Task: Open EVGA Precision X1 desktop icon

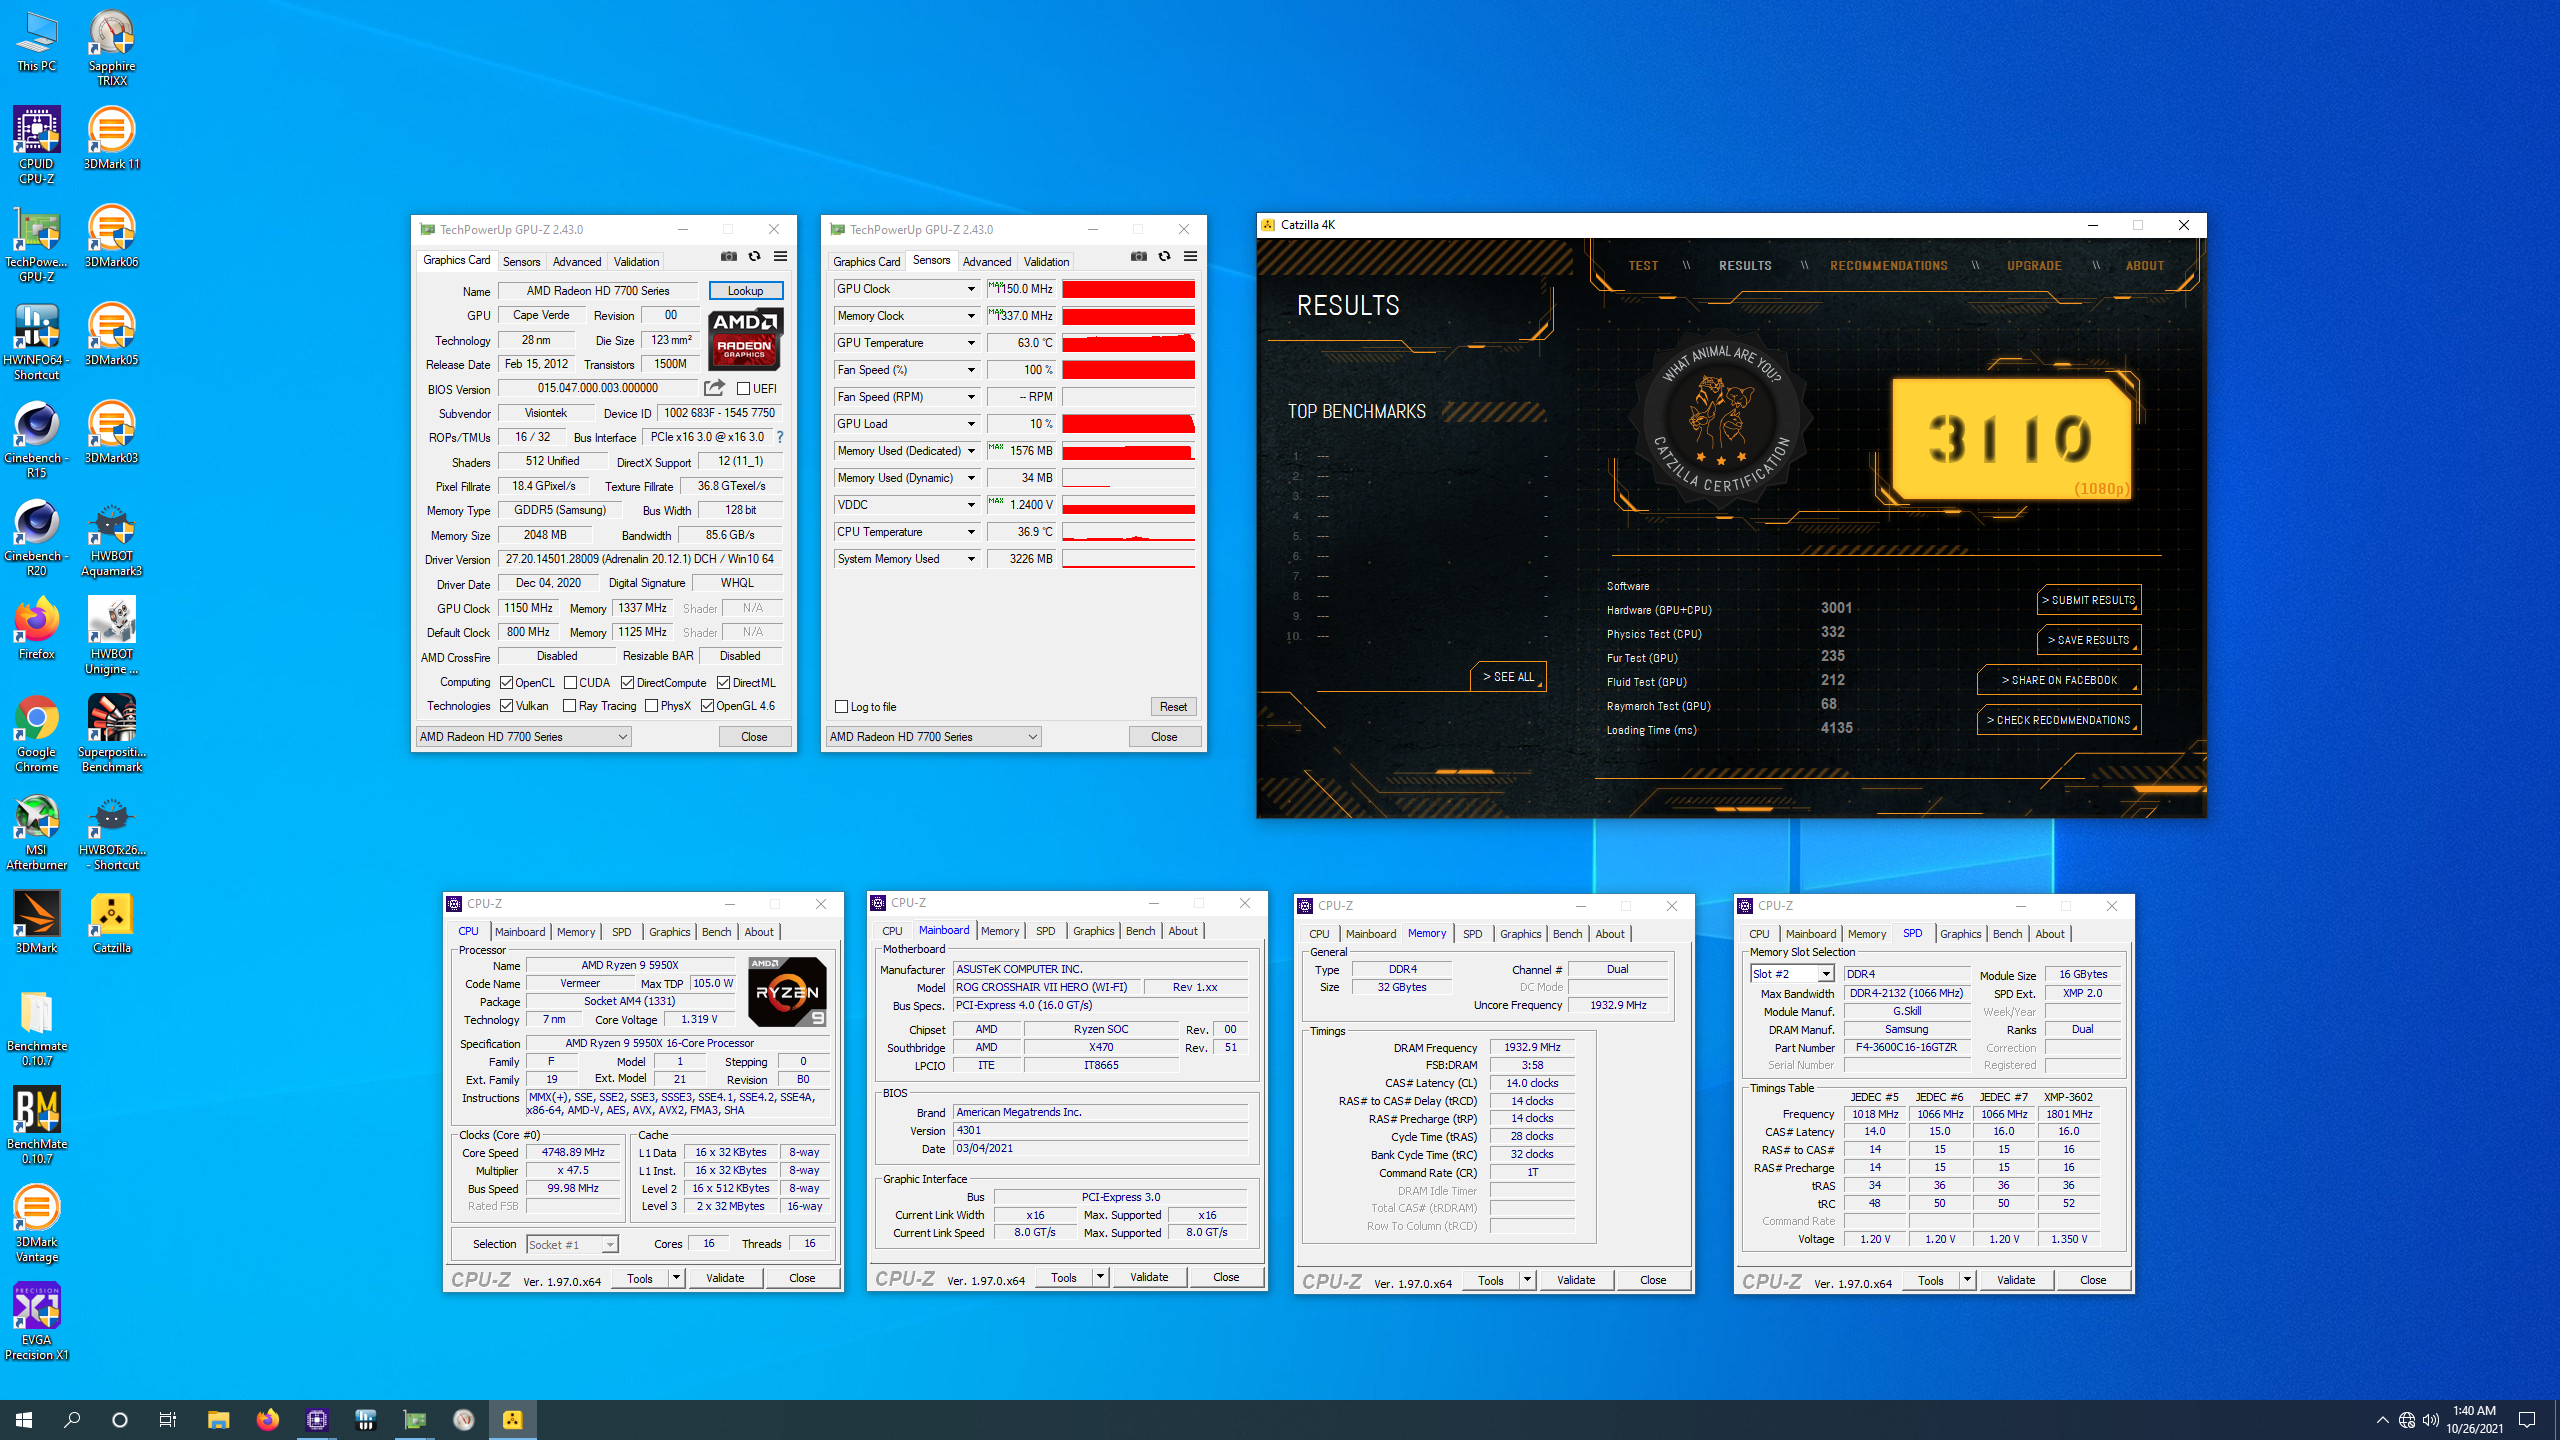Action: [x=36, y=1322]
